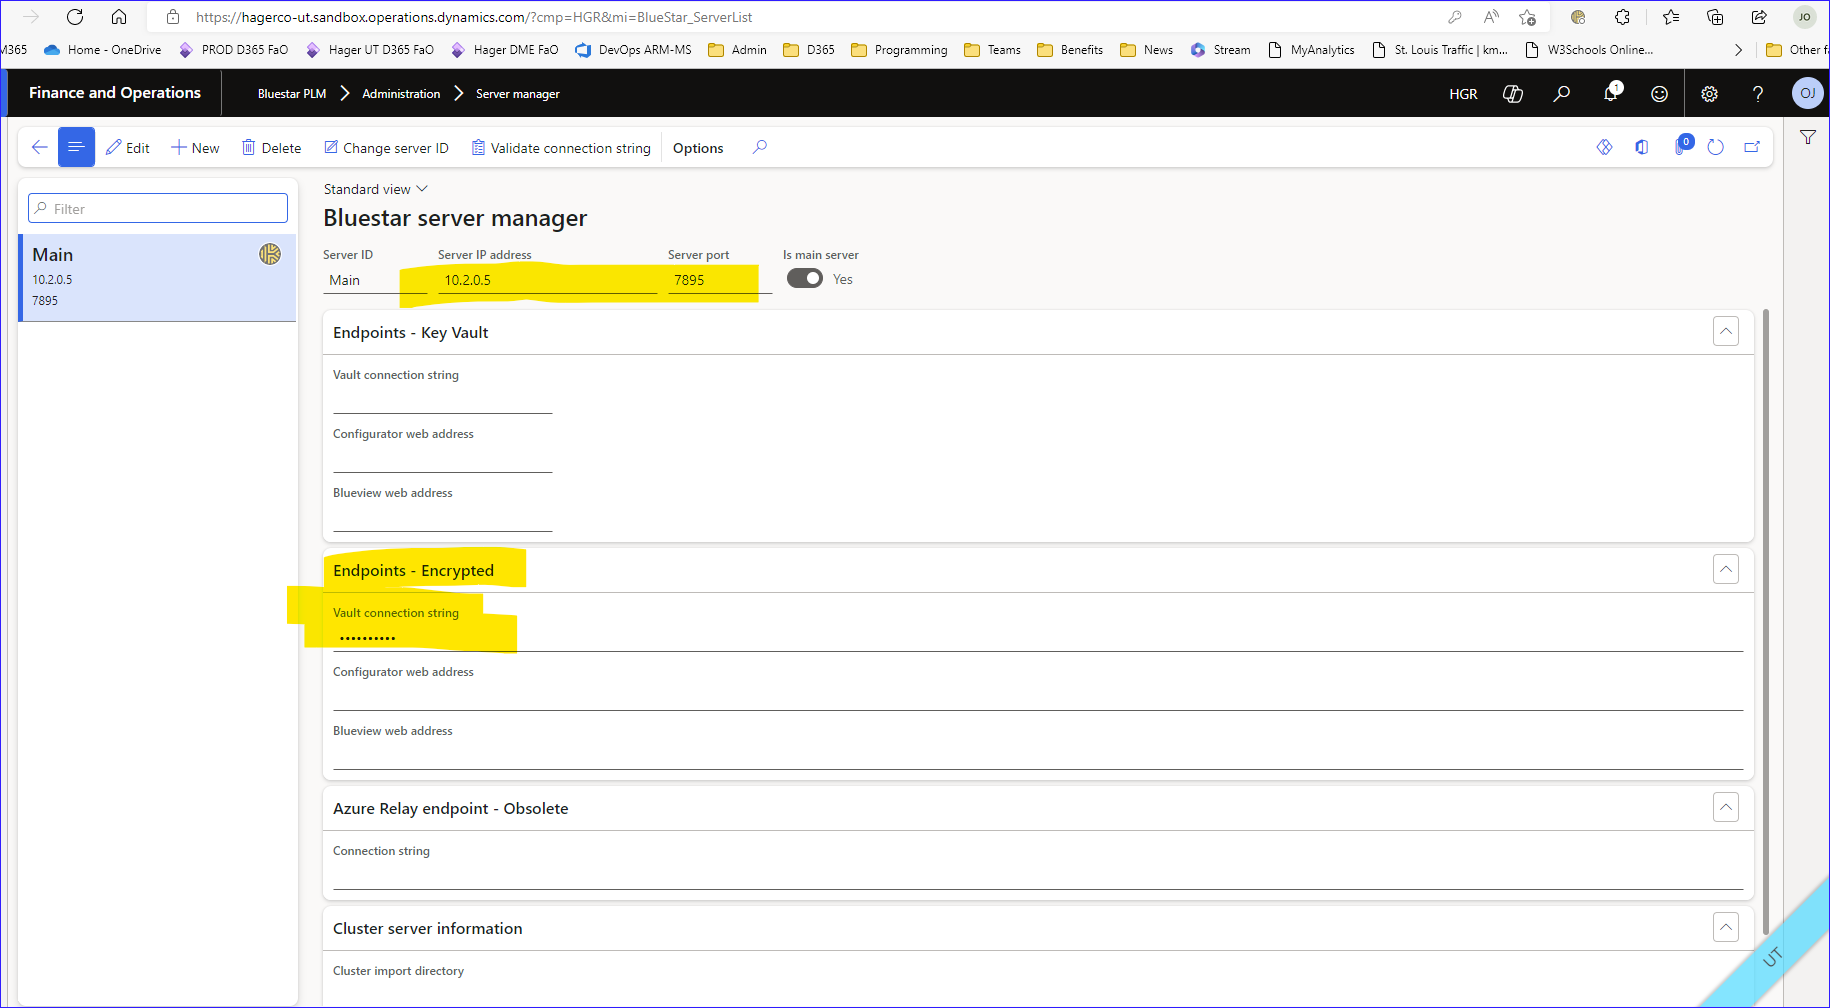Add this page to favorites
Viewport: 1830px width, 1008px height.
click(x=1527, y=17)
